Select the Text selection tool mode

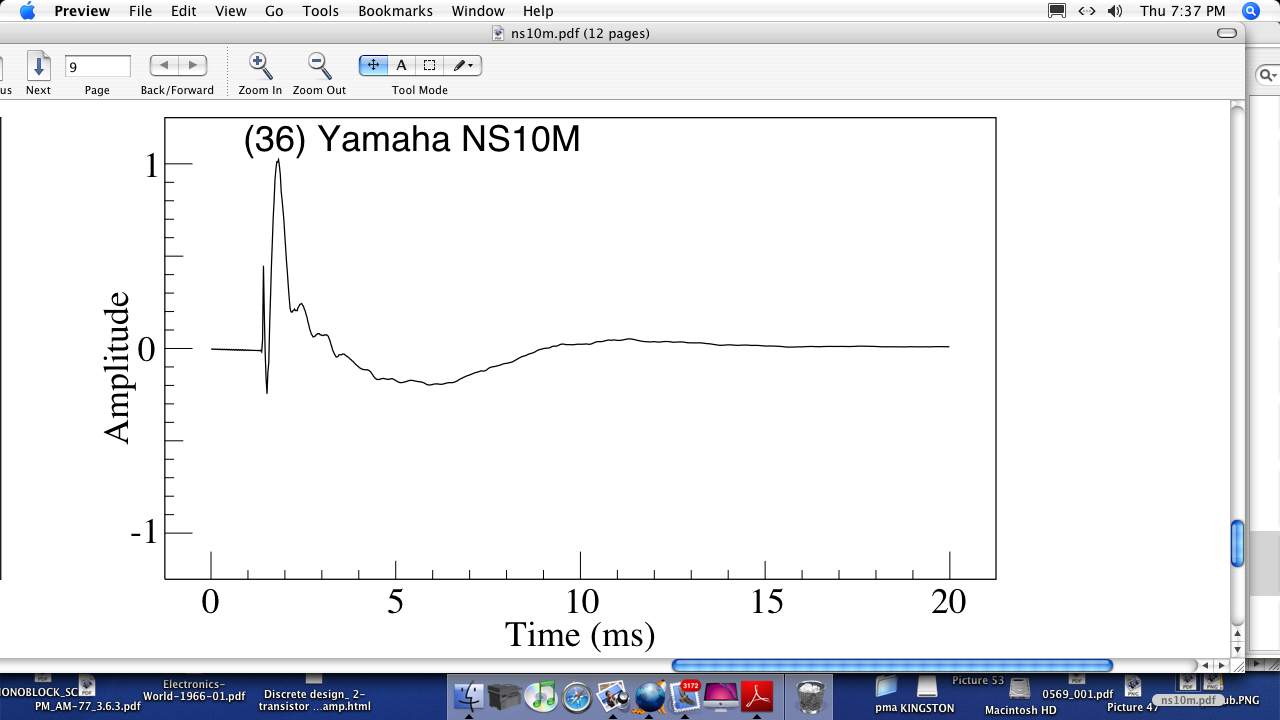pyautogui.click(x=401, y=65)
